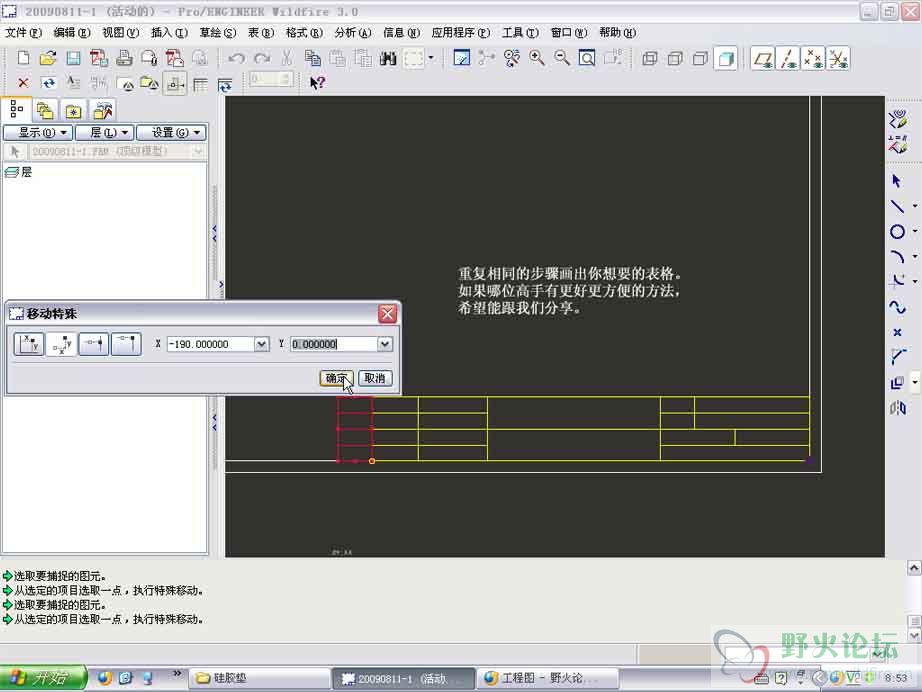Open the 层 dropdown button

tap(105, 132)
